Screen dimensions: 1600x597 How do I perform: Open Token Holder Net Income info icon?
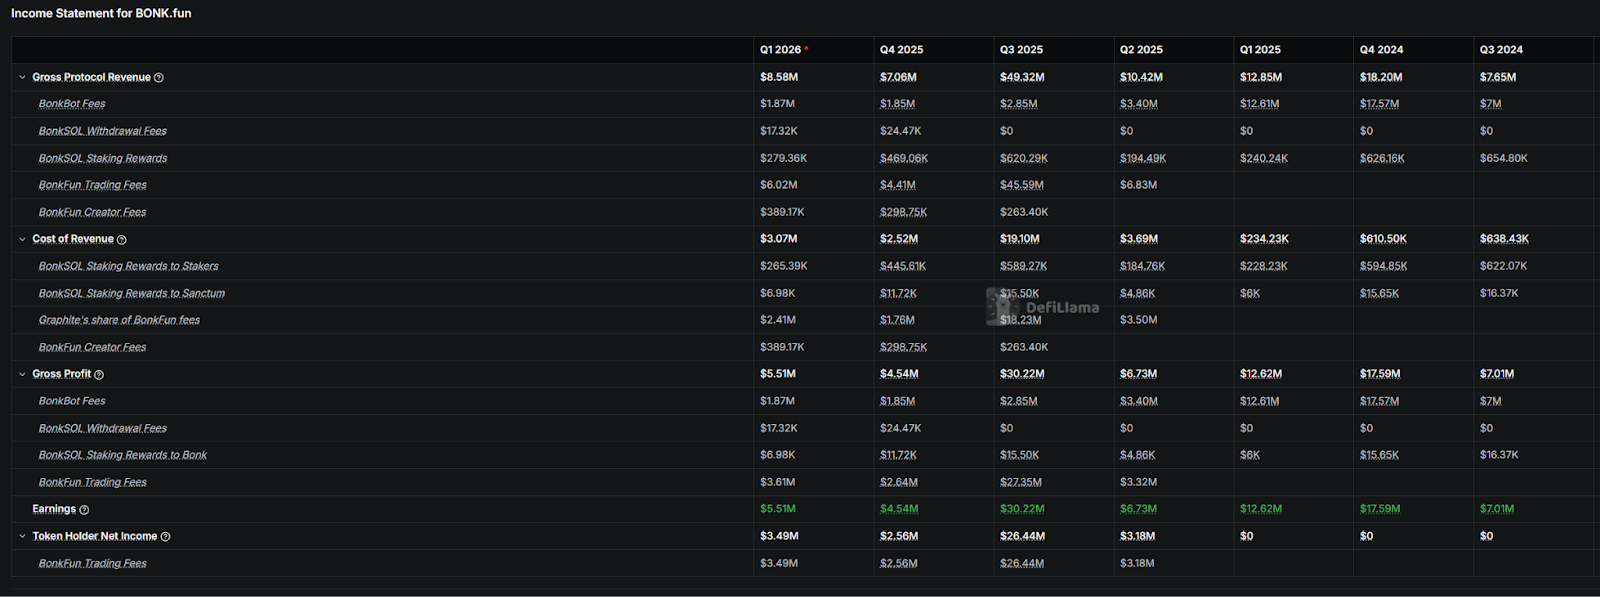click(166, 536)
